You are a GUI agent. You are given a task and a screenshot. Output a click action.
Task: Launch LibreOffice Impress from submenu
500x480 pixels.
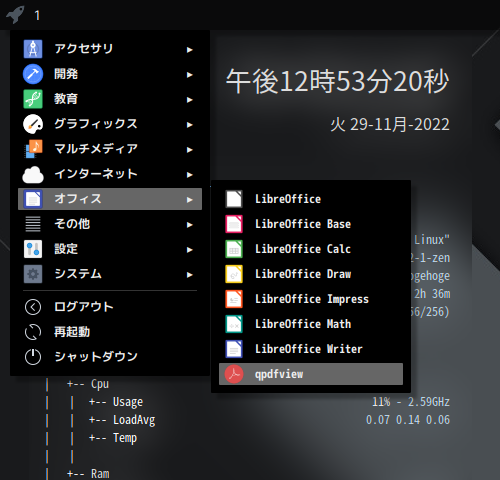[x=311, y=299]
